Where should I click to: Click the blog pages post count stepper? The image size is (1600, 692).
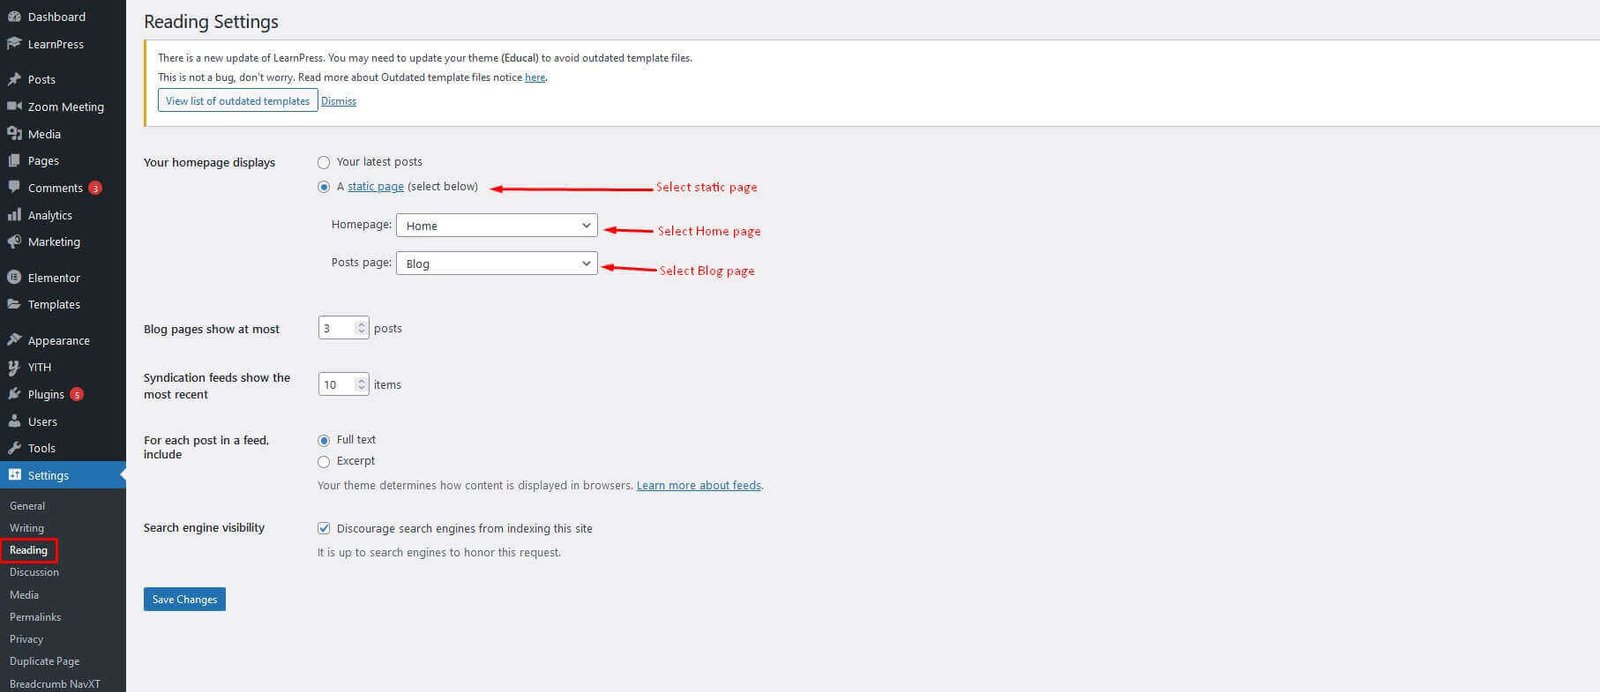(x=361, y=328)
